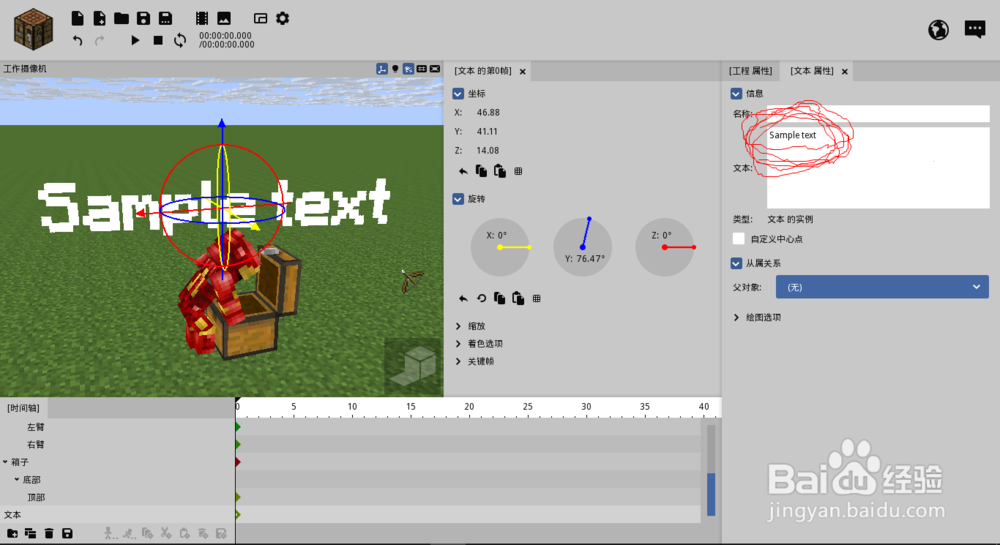Stop the animation playback
The width and height of the screenshot is (1000, 545).
click(x=158, y=40)
